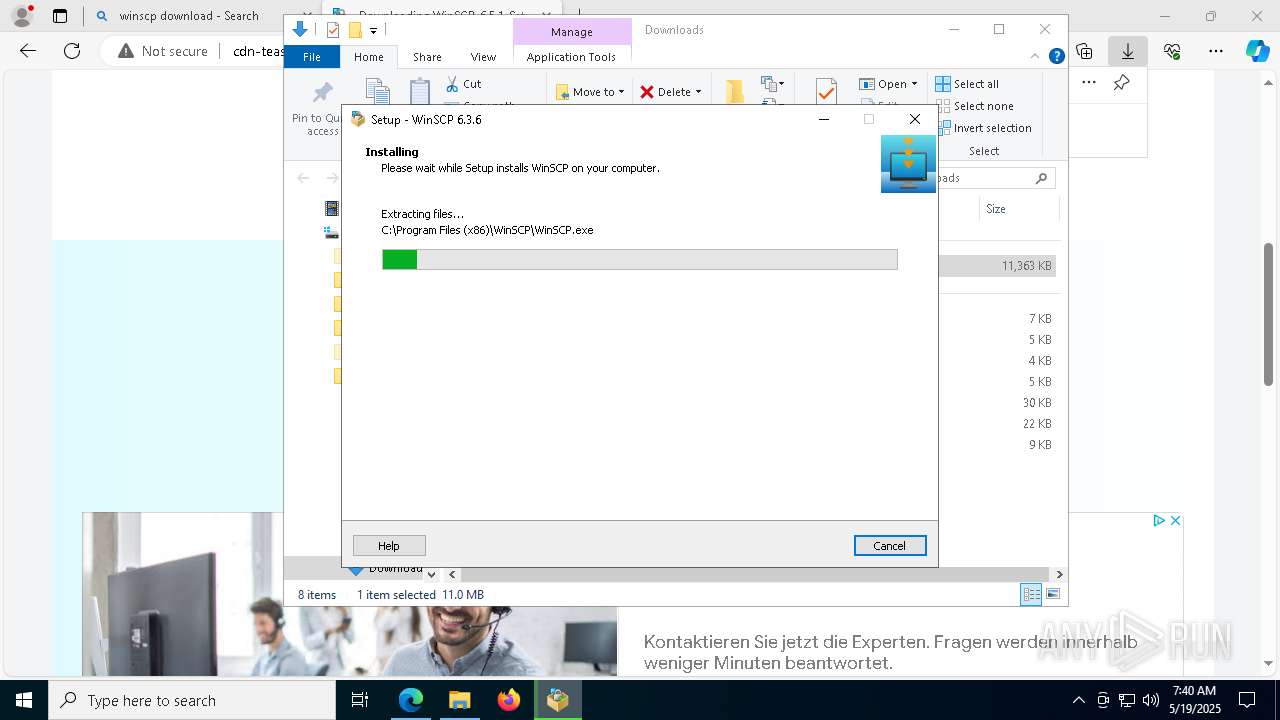Open the Application Tools tab

pos(571,57)
